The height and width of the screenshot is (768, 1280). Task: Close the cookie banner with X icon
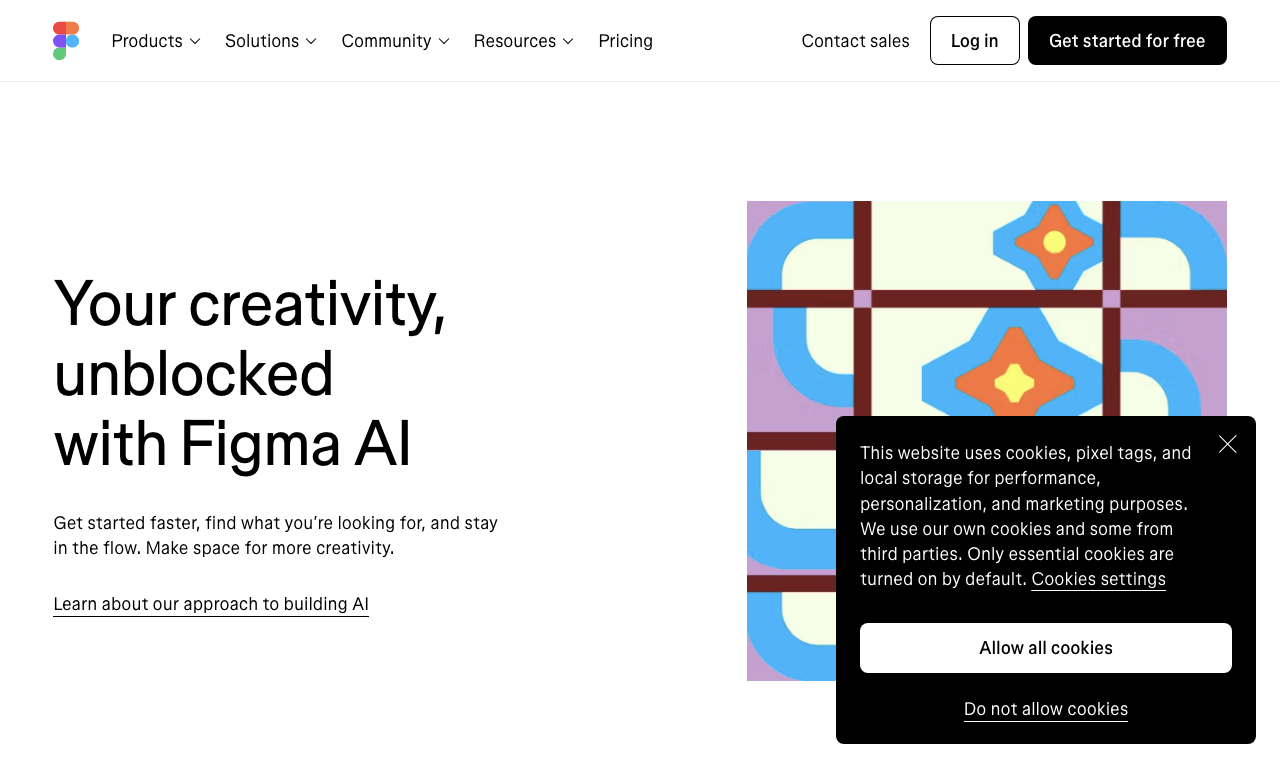(1228, 444)
